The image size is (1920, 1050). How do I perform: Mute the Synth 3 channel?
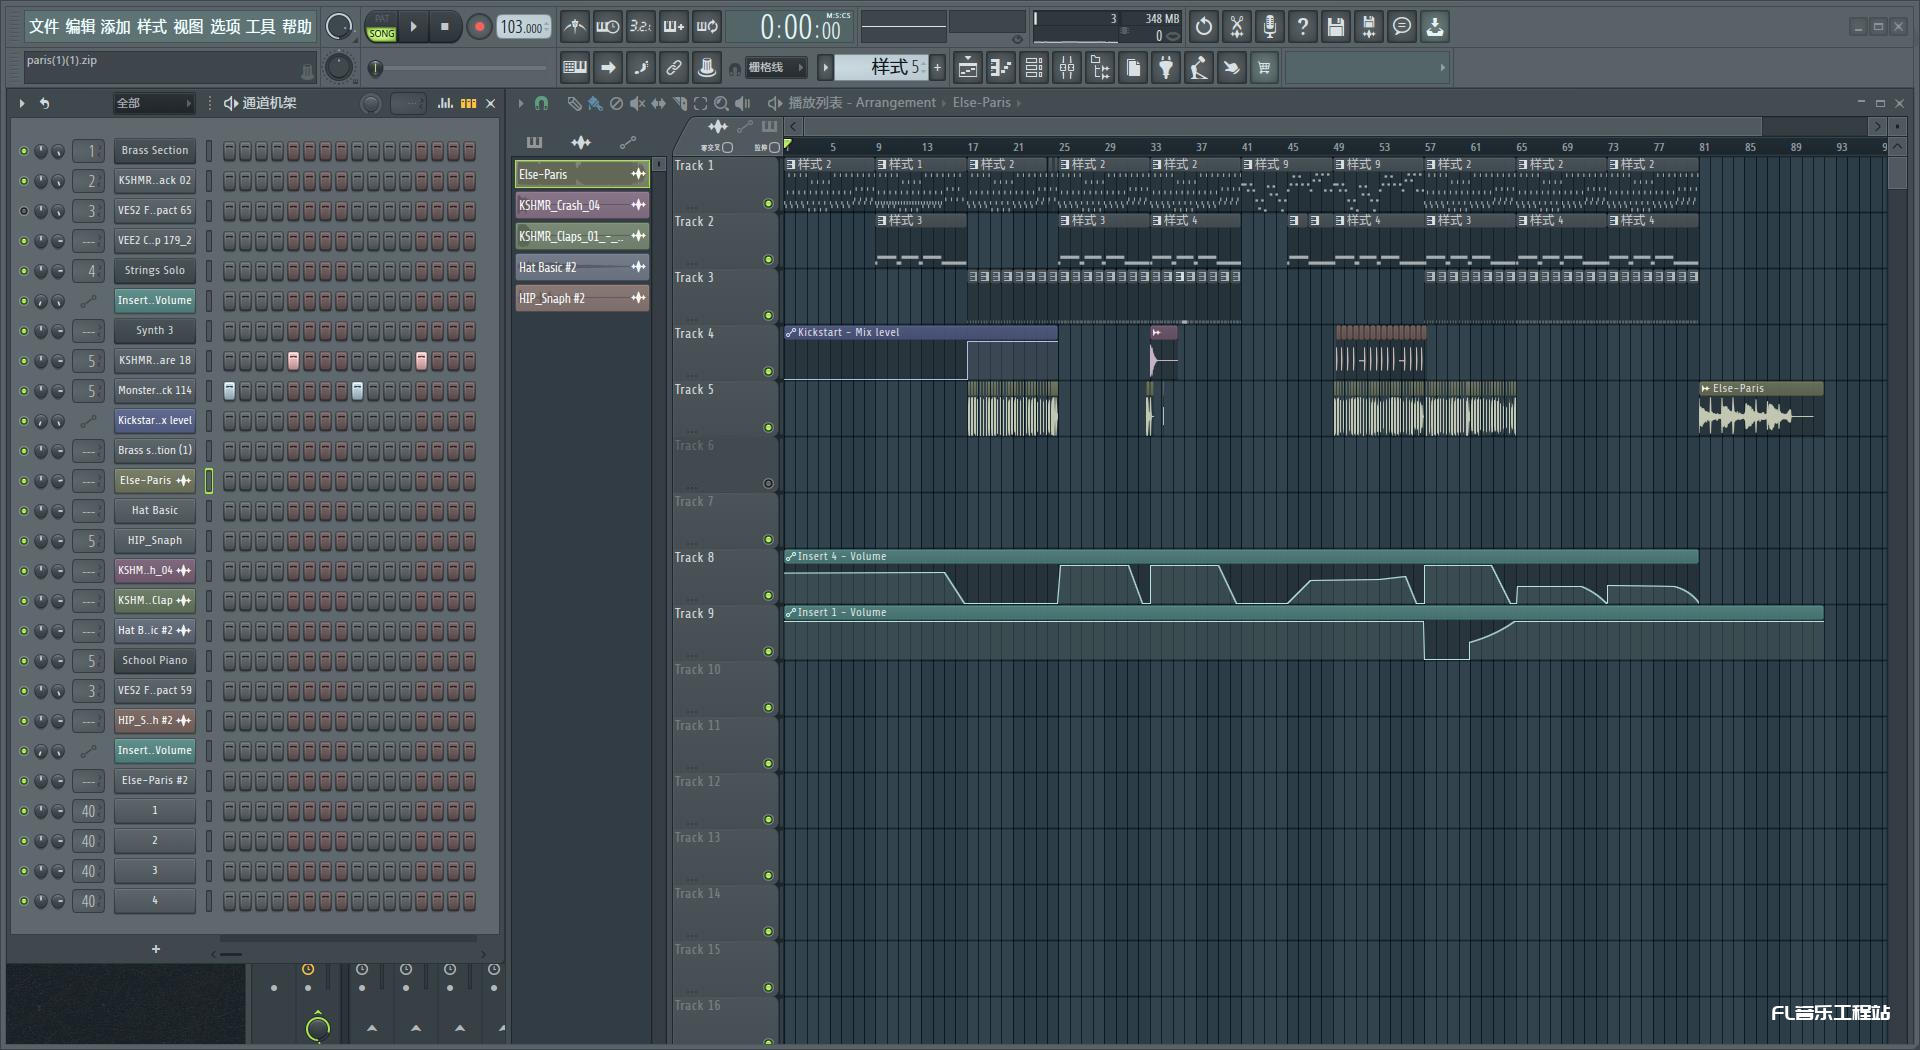(x=24, y=331)
